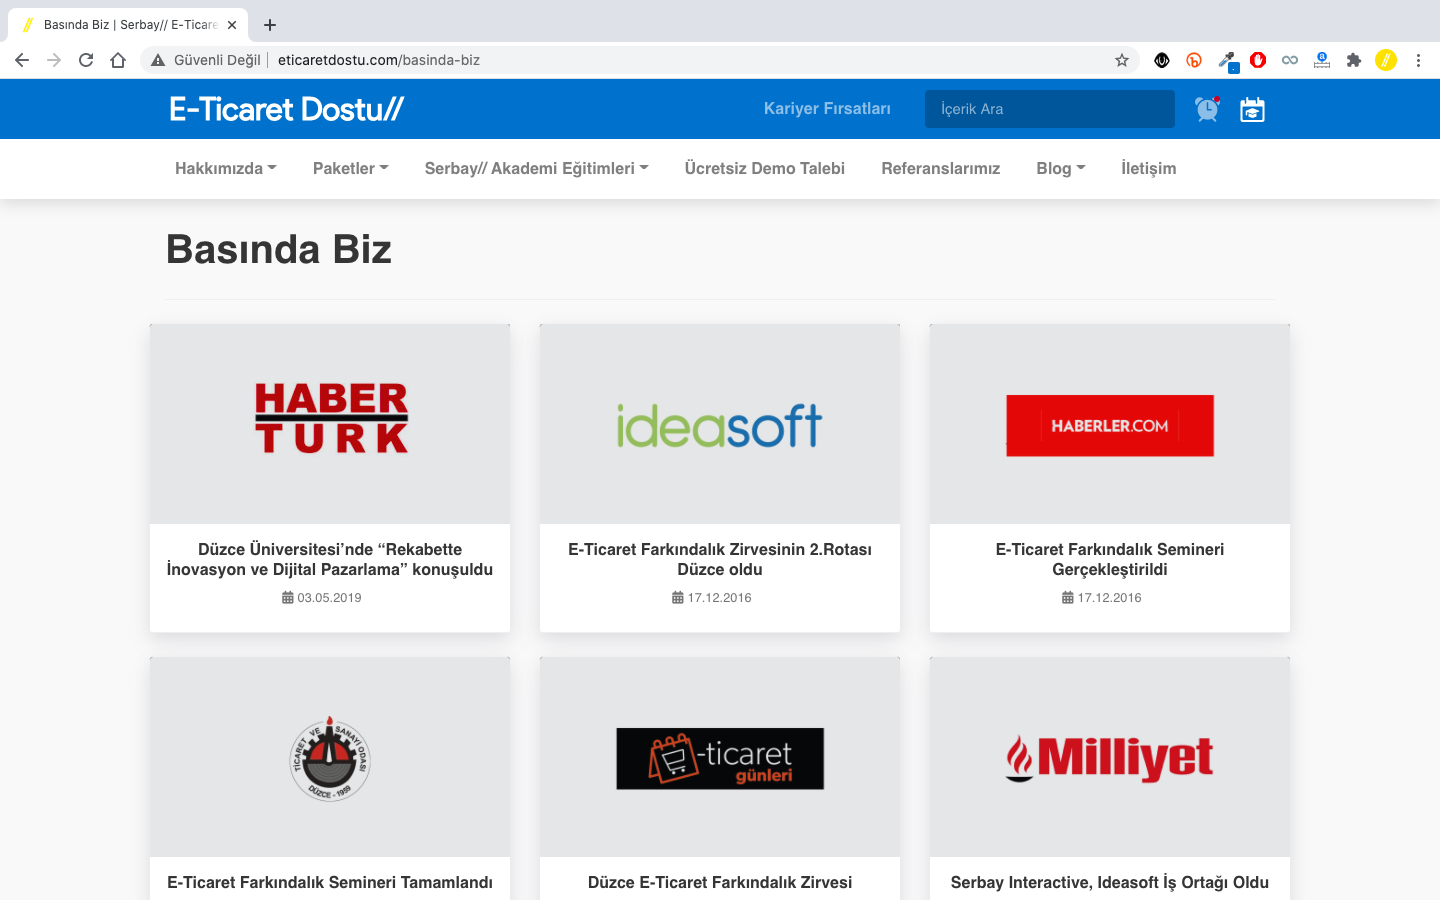This screenshot has width=1440, height=900.
Task: Expand the Paketler dropdown menu
Action: point(351,169)
